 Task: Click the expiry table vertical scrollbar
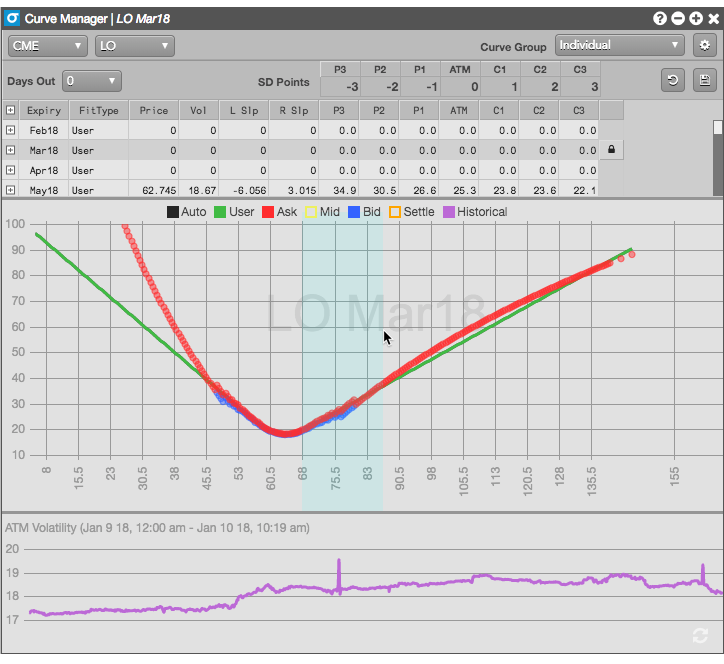717,128
